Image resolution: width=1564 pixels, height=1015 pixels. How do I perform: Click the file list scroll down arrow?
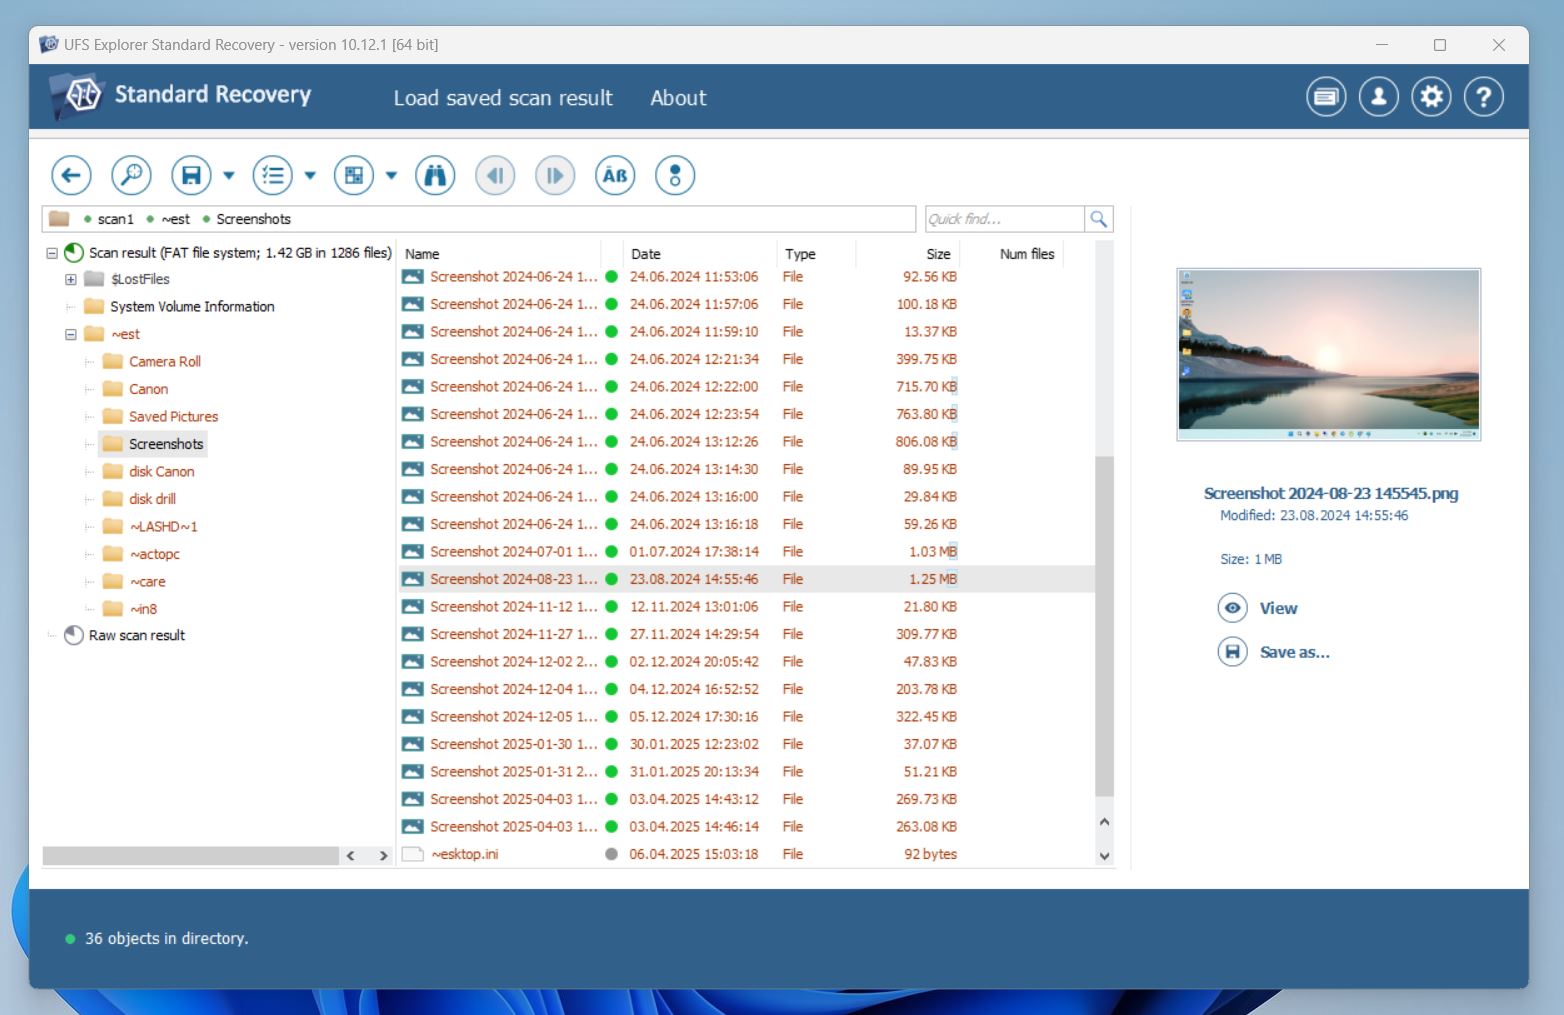pyautogui.click(x=1104, y=856)
